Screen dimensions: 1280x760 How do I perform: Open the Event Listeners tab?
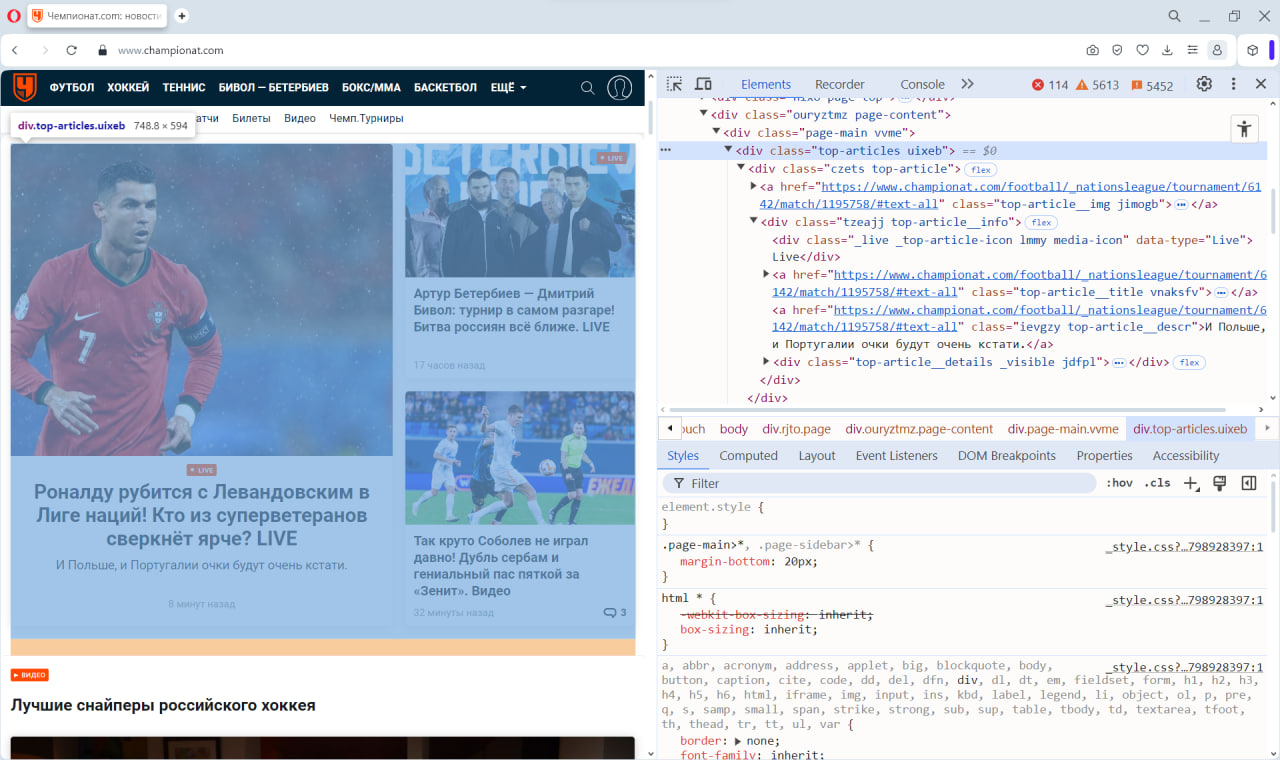(x=897, y=455)
